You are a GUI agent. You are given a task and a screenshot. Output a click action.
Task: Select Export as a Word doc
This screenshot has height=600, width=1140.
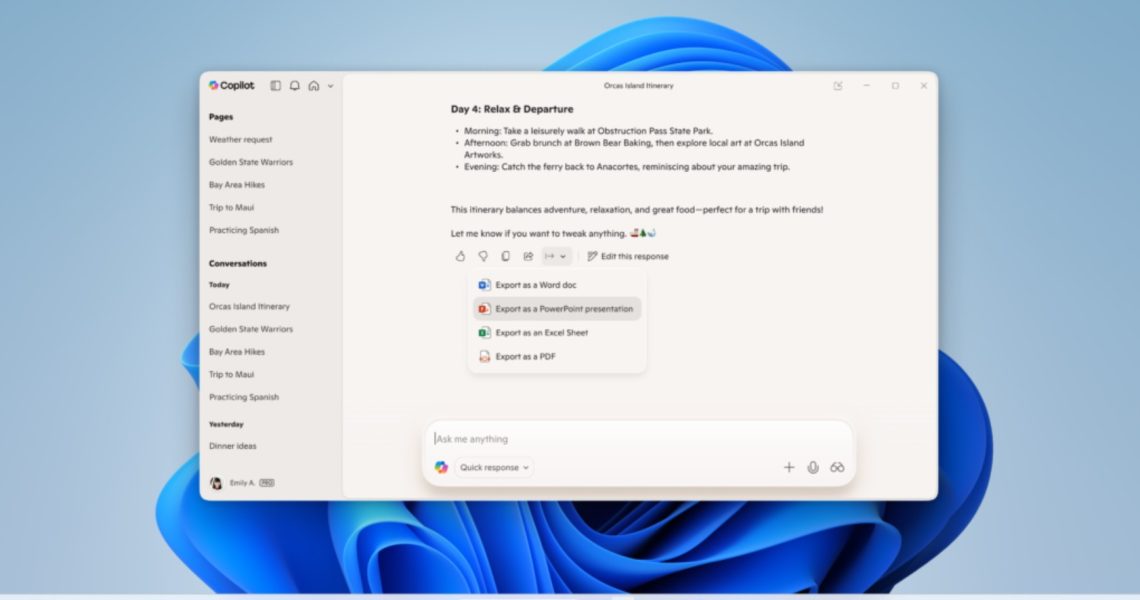click(x=535, y=285)
